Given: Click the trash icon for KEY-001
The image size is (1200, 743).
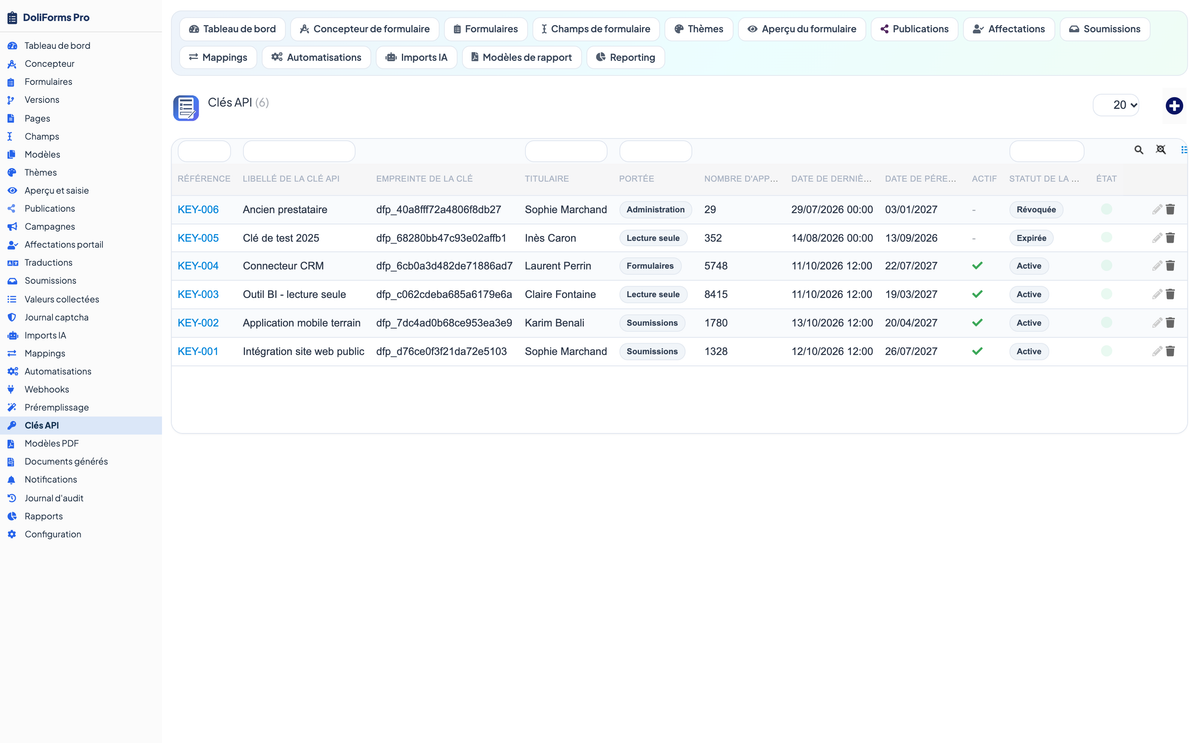Looking at the screenshot, I should (1171, 351).
